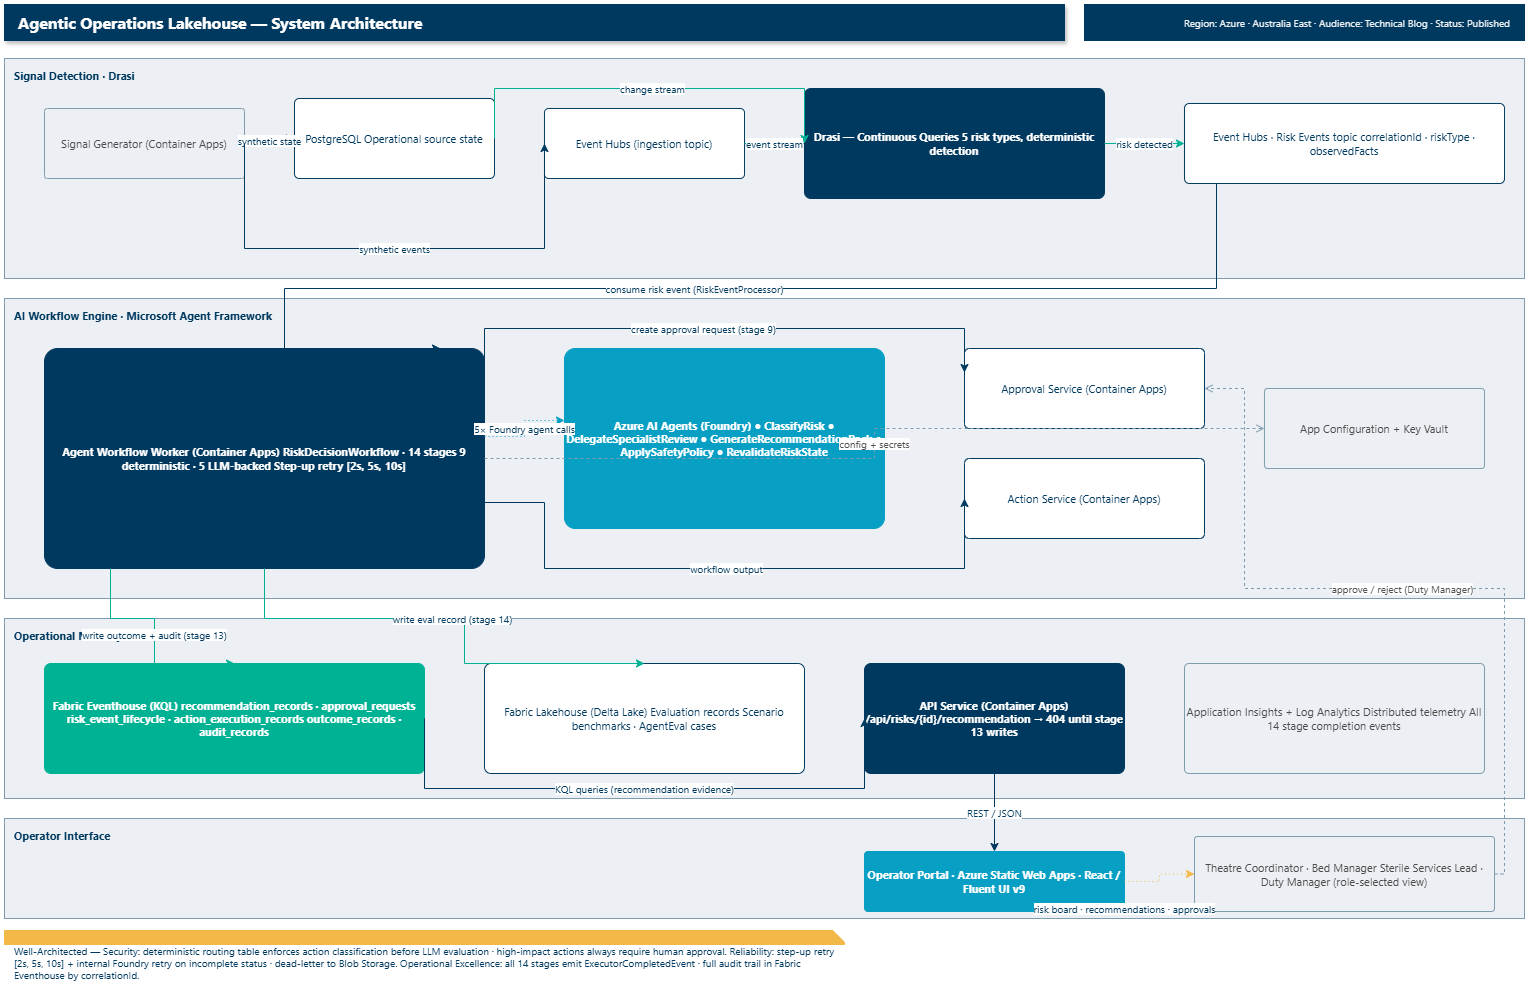Click the 'KQL queries (recommendation evidence)' label
1525x982 pixels.
coord(644,790)
